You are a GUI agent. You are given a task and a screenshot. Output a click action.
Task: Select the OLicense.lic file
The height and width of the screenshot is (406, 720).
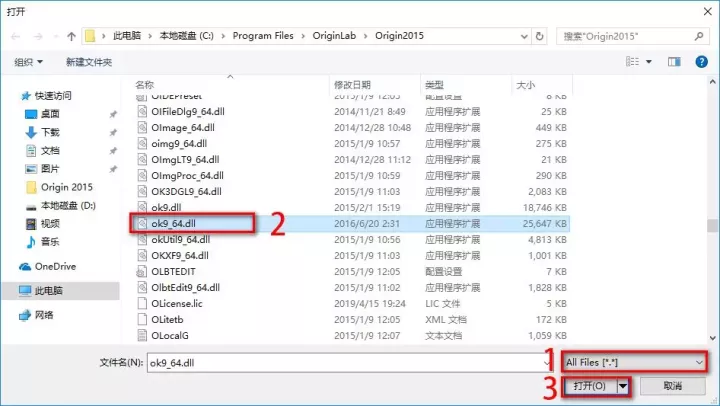pos(177,303)
